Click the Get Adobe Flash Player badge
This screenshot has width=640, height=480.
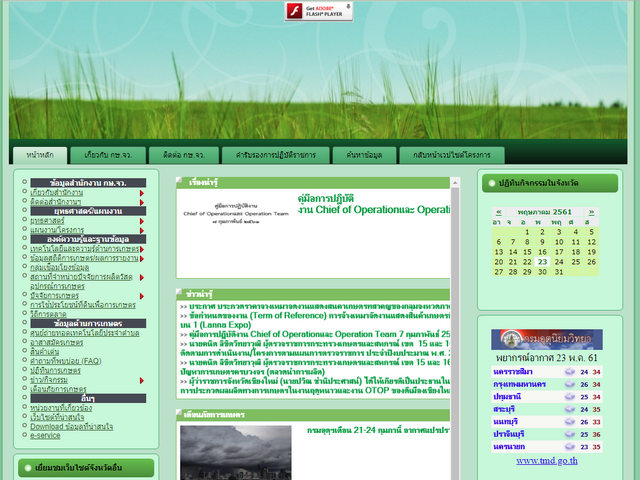click(x=318, y=11)
